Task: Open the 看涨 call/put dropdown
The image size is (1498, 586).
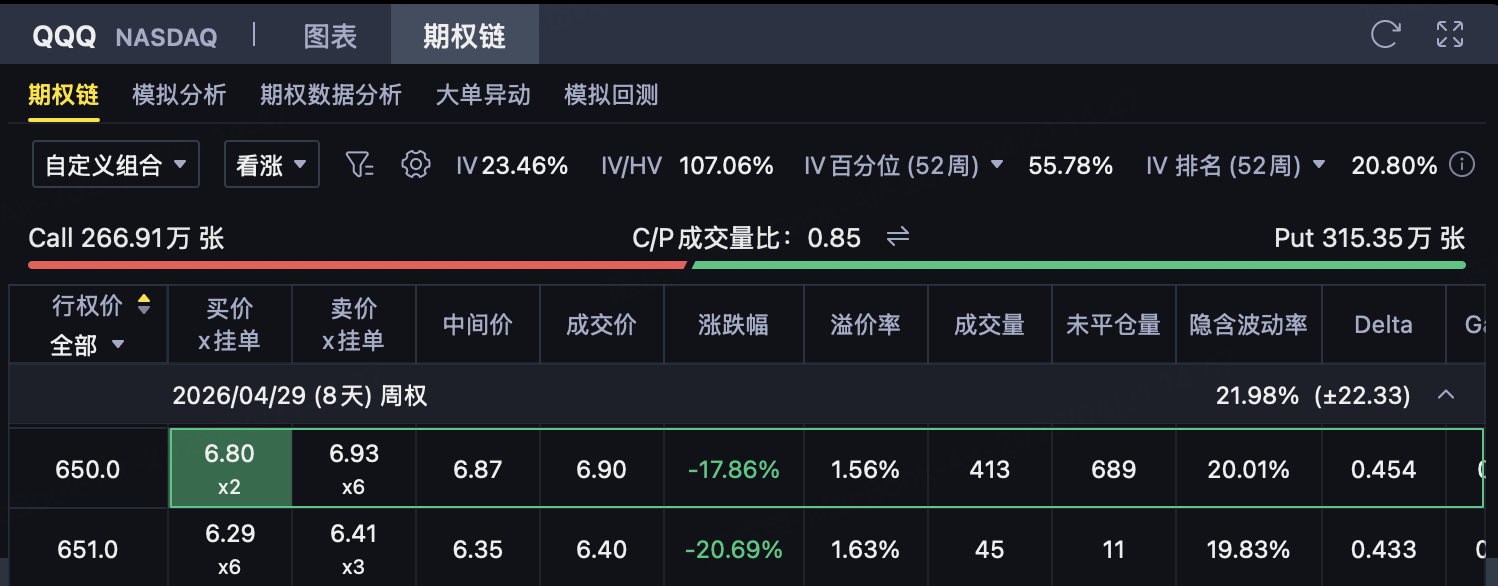Action: (271, 165)
